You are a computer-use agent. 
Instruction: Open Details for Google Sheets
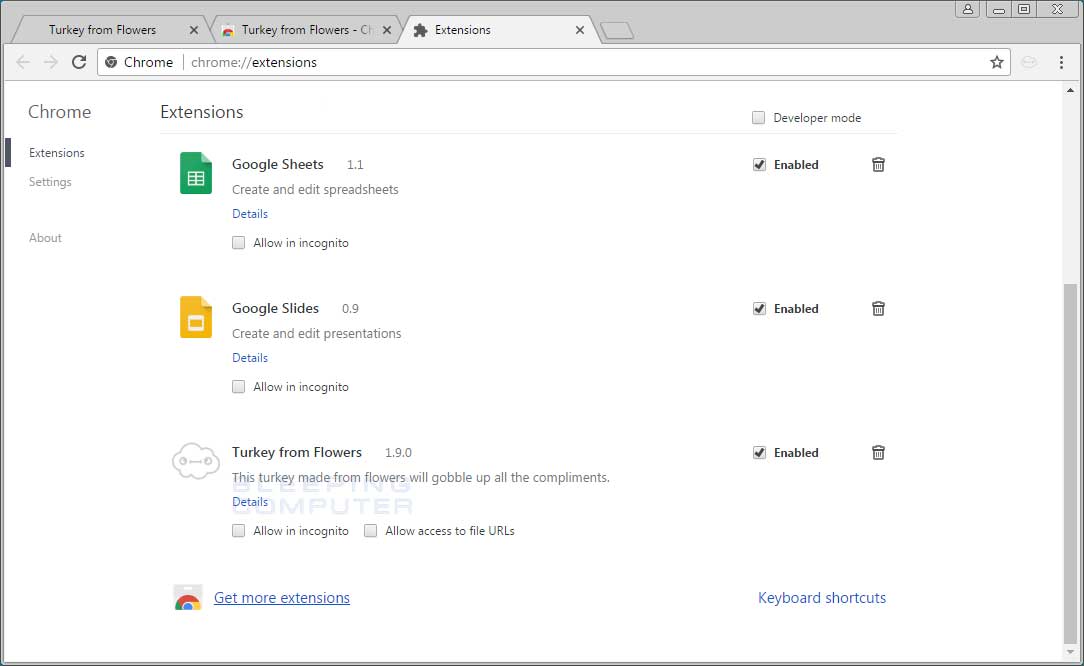250,214
